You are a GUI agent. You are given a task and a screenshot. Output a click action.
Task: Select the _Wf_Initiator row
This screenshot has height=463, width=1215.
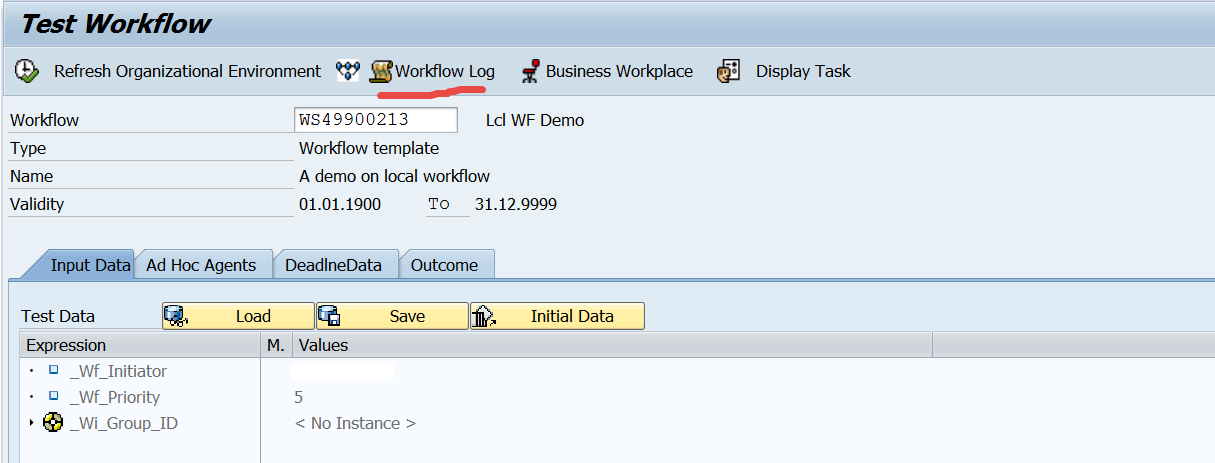coord(118,371)
